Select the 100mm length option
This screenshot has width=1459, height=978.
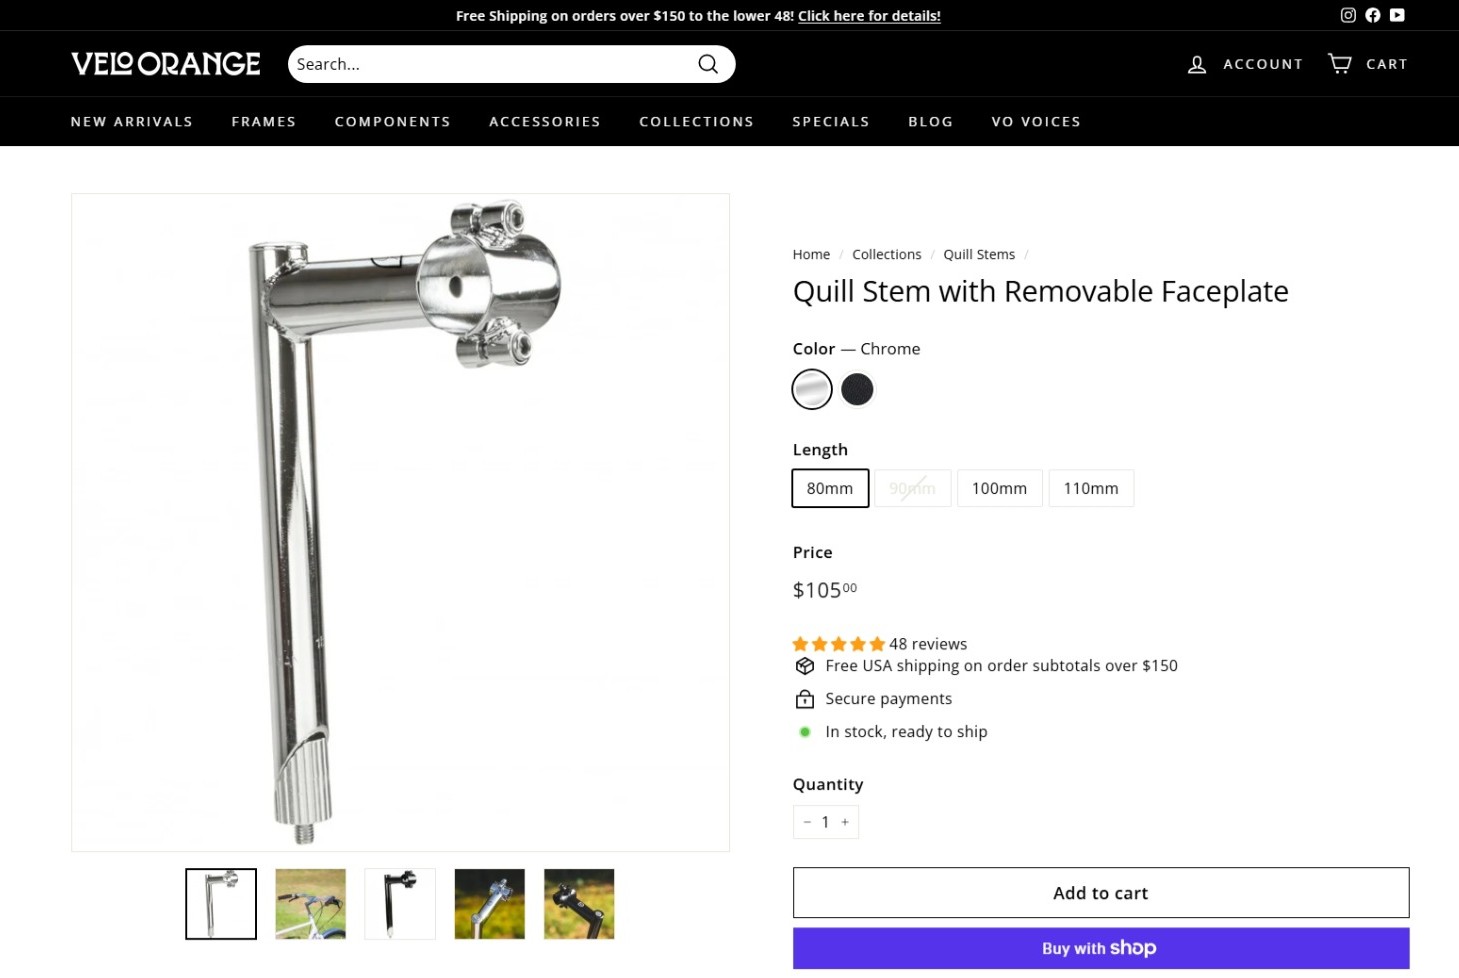tap(999, 488)
